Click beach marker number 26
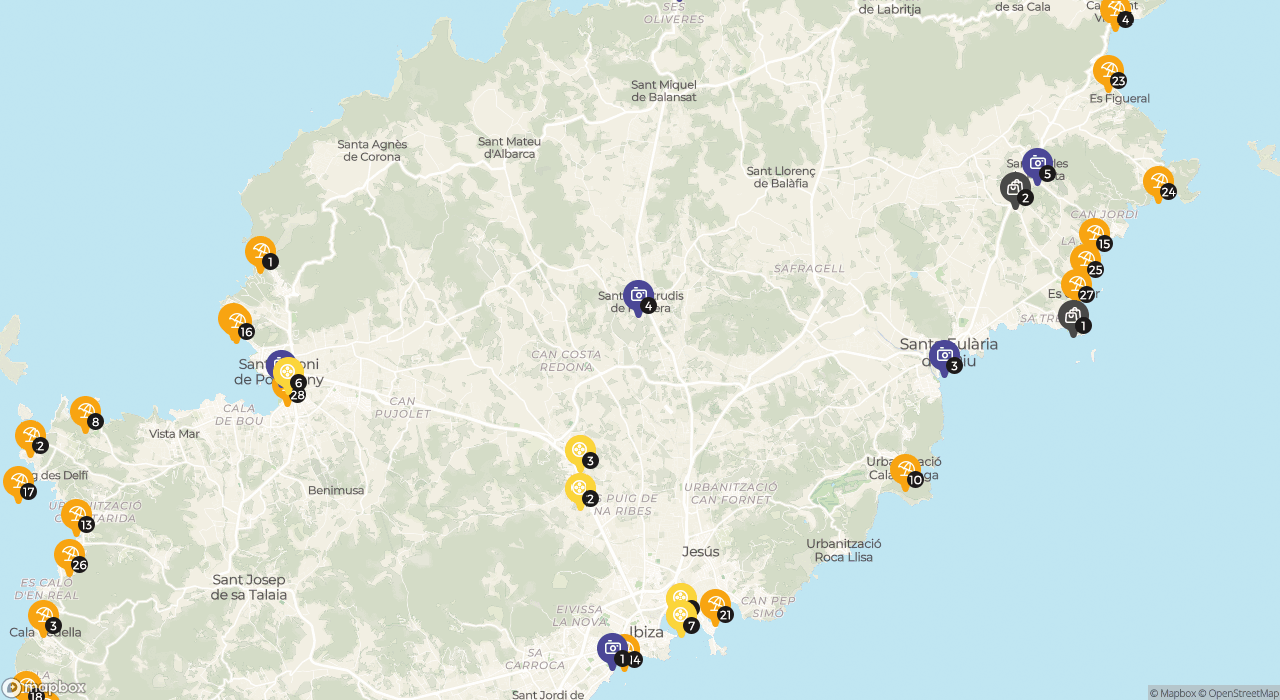Viewport: 1280px width, 700px height. pyautogui.click(x=69, y=555)
